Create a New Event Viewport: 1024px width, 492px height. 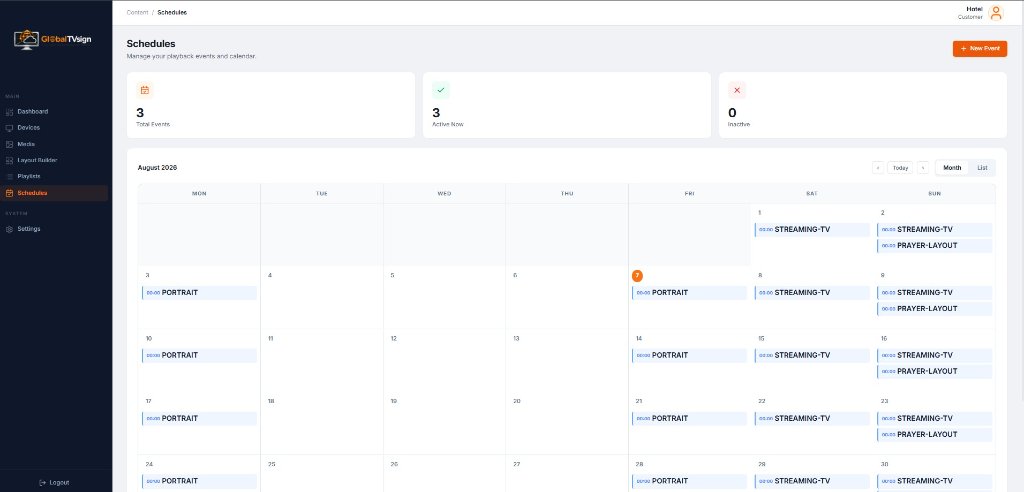(x=980, y=49)
